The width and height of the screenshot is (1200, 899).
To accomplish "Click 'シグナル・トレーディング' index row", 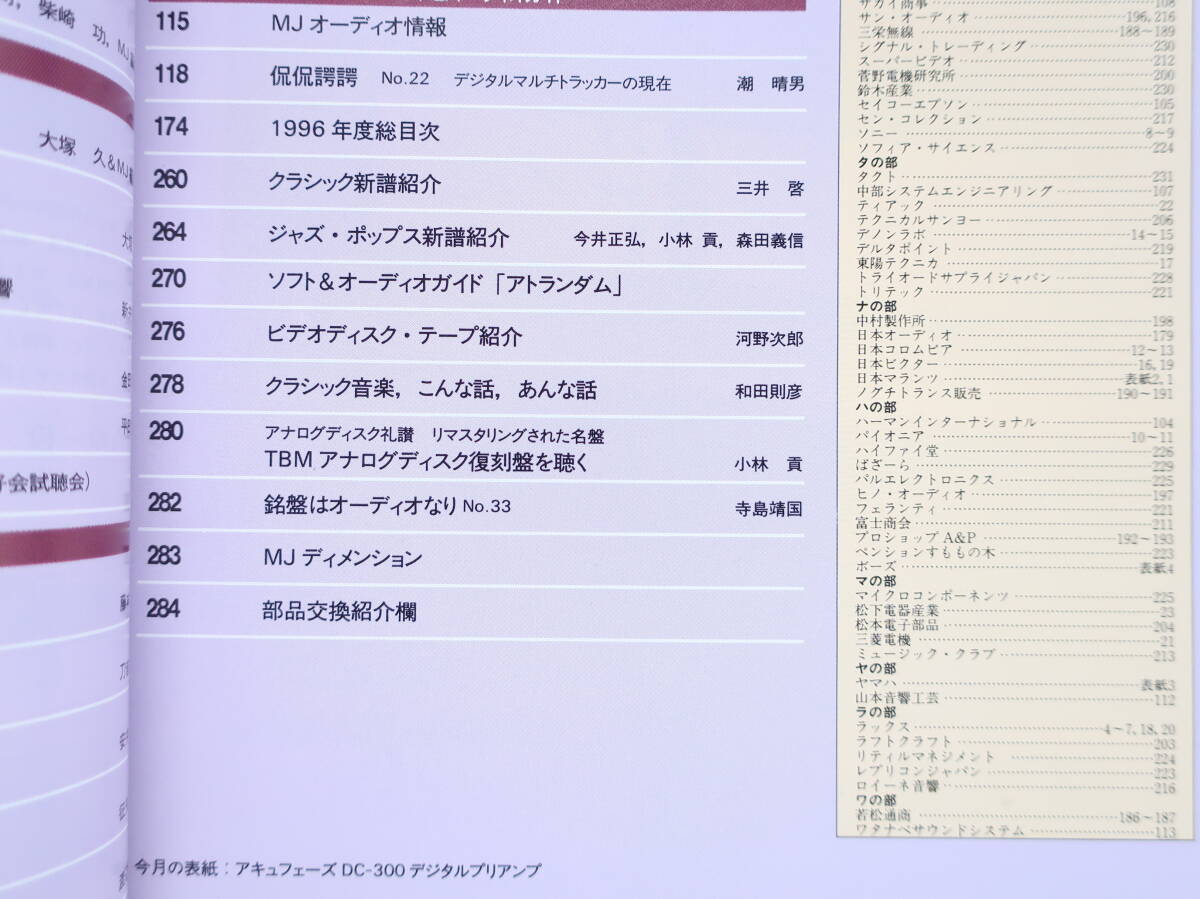I will [1016, 46].
